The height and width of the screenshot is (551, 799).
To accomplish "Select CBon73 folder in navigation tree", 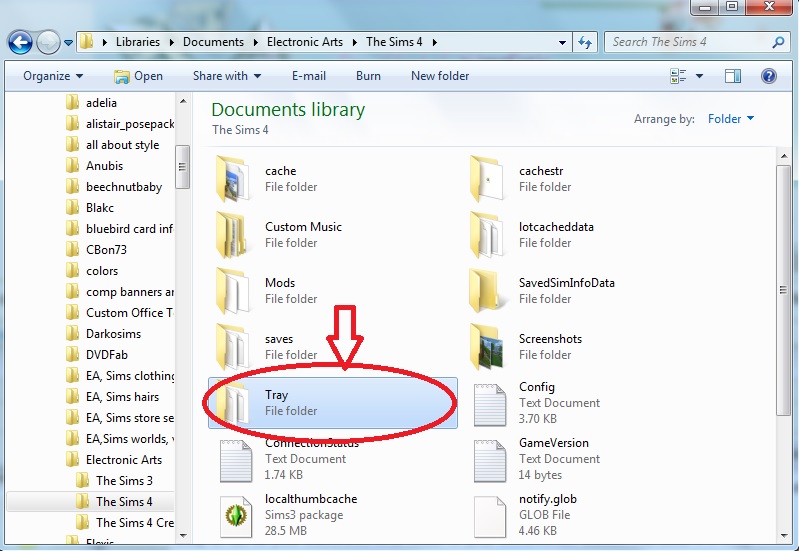I will coord(106,250).
